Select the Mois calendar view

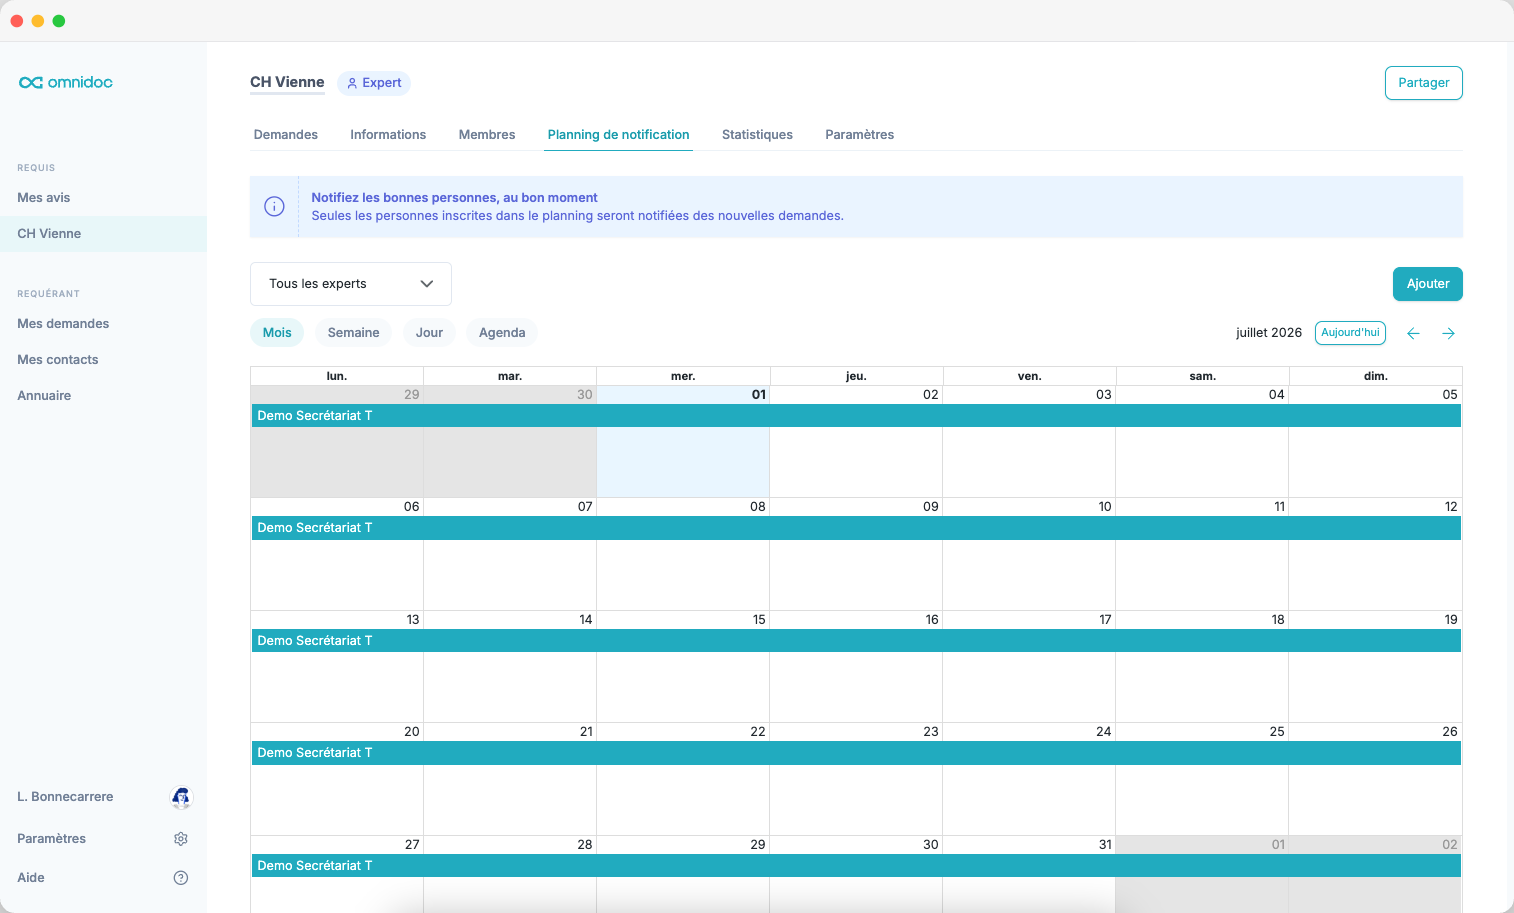point(277,333)
